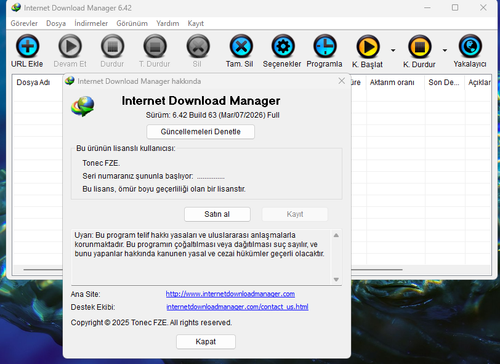This screenshot has width=500, height=364.
Task: Click the Açıklama column header
Action: tap(479, 82)
